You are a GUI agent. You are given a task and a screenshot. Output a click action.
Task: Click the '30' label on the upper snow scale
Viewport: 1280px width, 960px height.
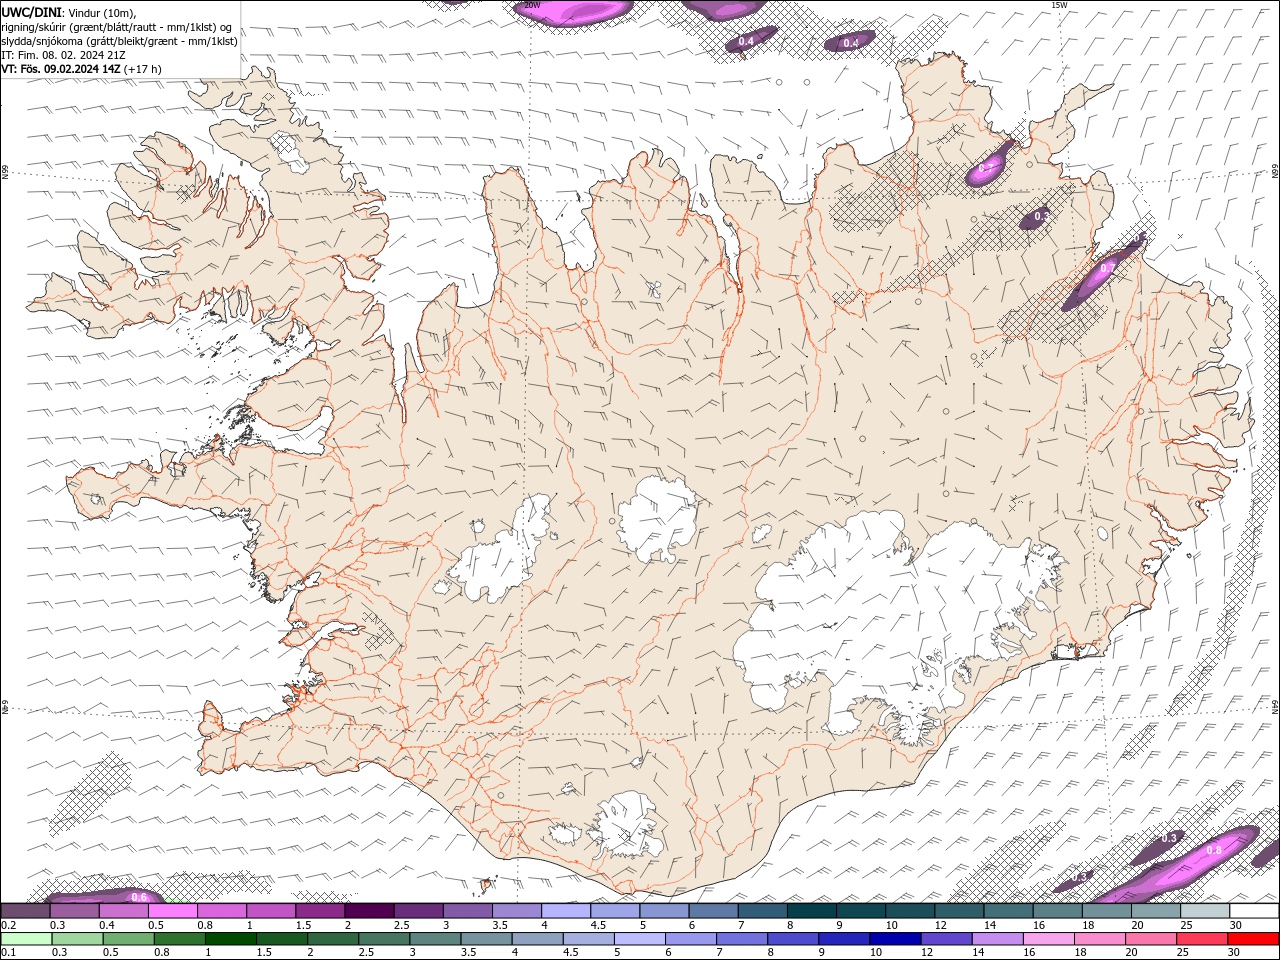1236,925
